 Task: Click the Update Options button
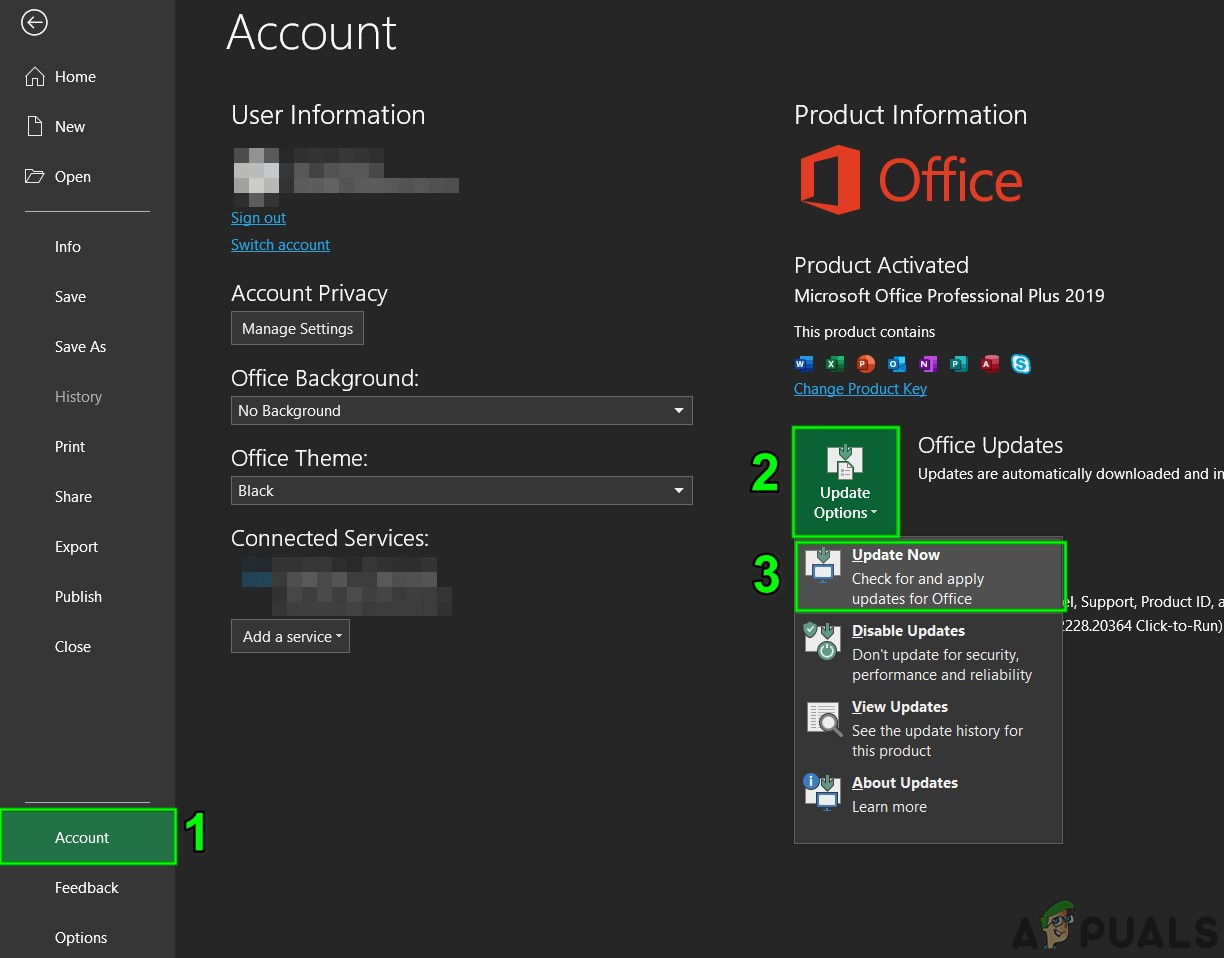[x=845, y=482]
